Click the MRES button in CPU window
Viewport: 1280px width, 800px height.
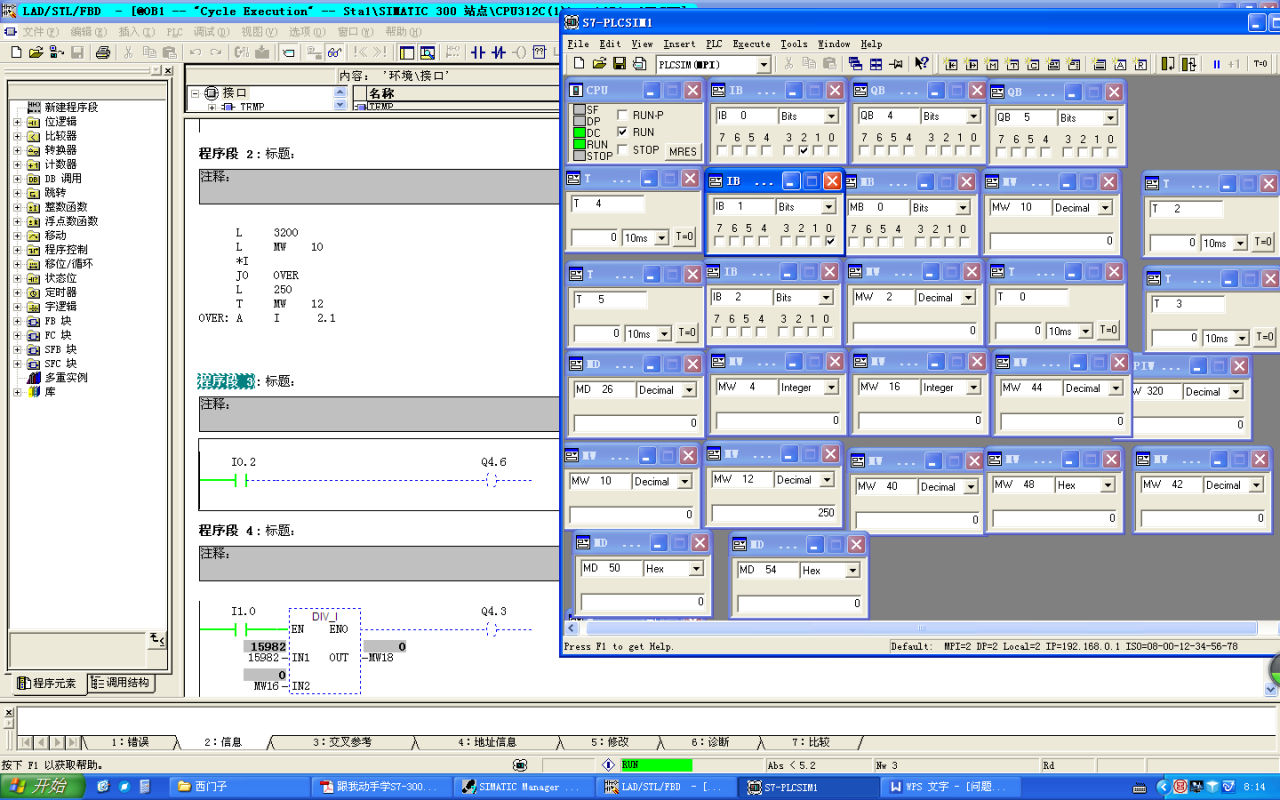[683, 152]
